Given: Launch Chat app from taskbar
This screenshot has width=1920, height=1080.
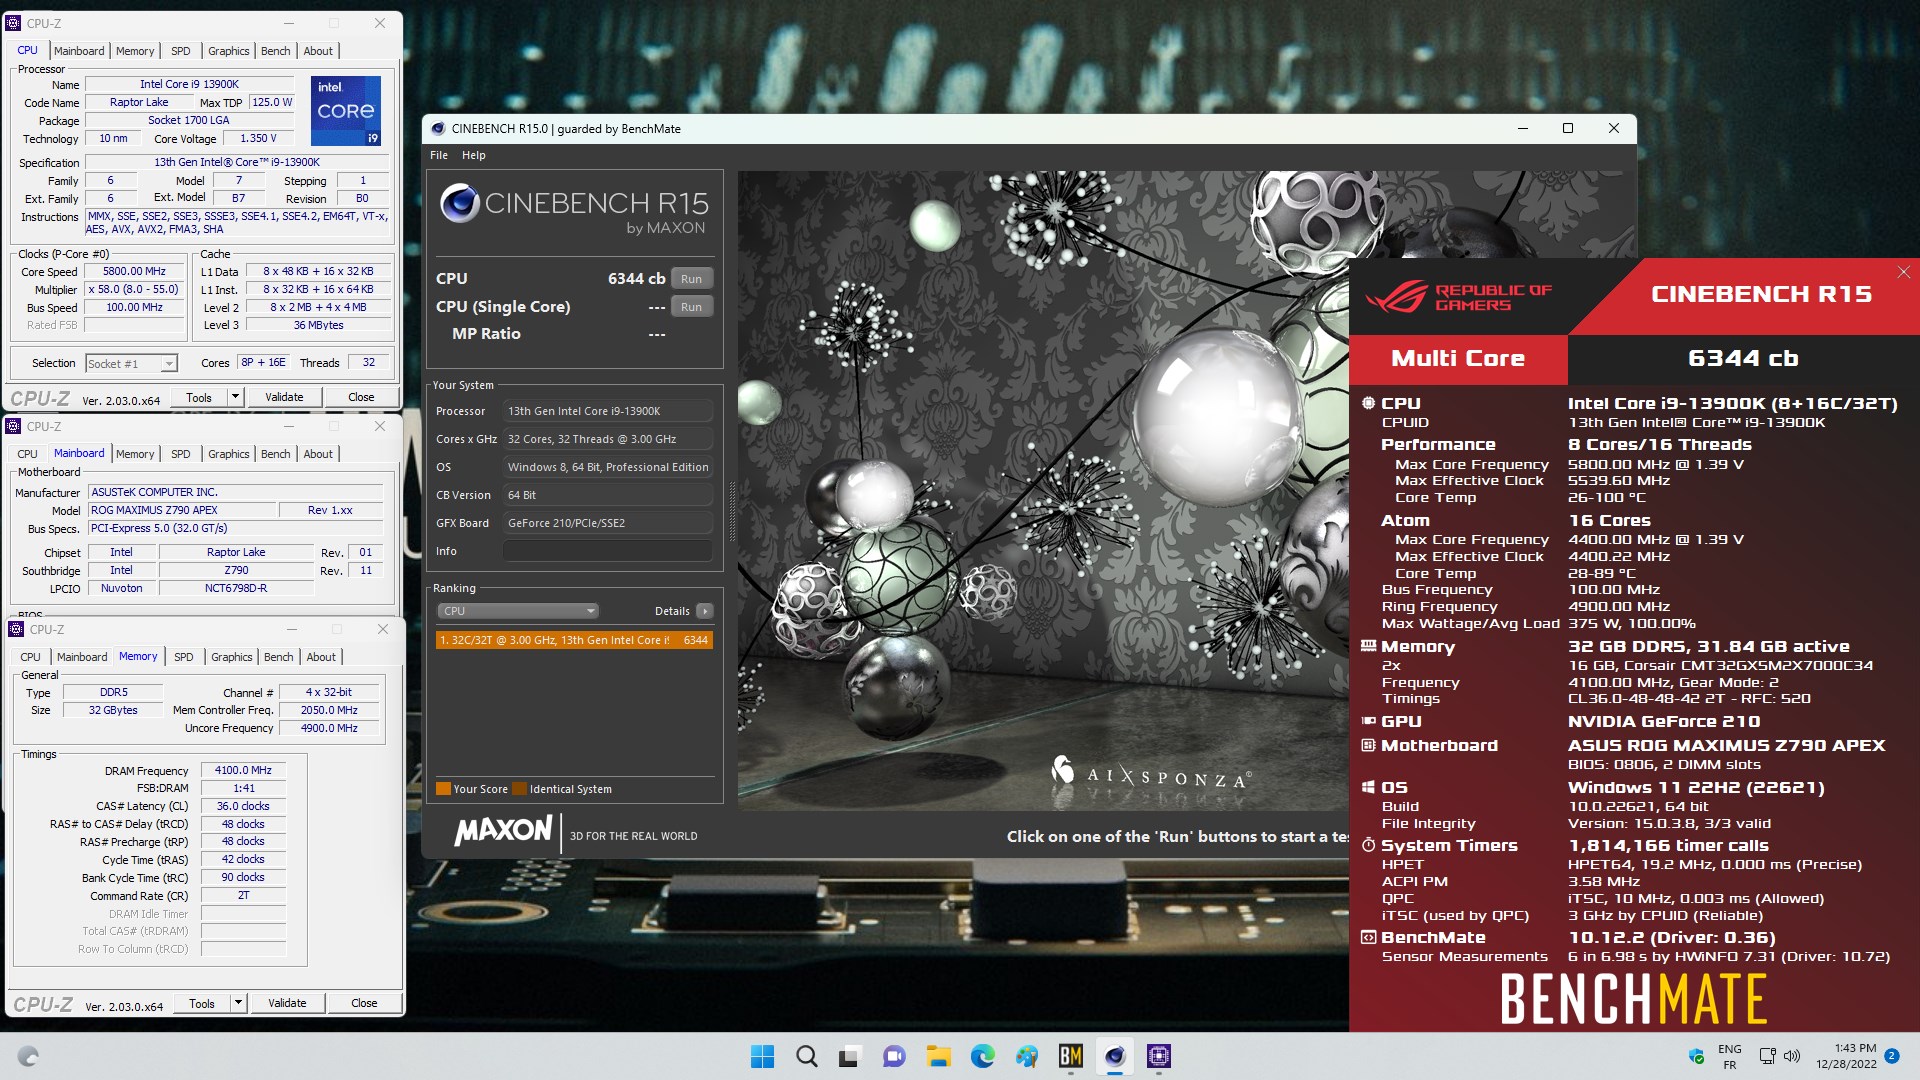Looking at the screenshot, I should [894, 1056].
